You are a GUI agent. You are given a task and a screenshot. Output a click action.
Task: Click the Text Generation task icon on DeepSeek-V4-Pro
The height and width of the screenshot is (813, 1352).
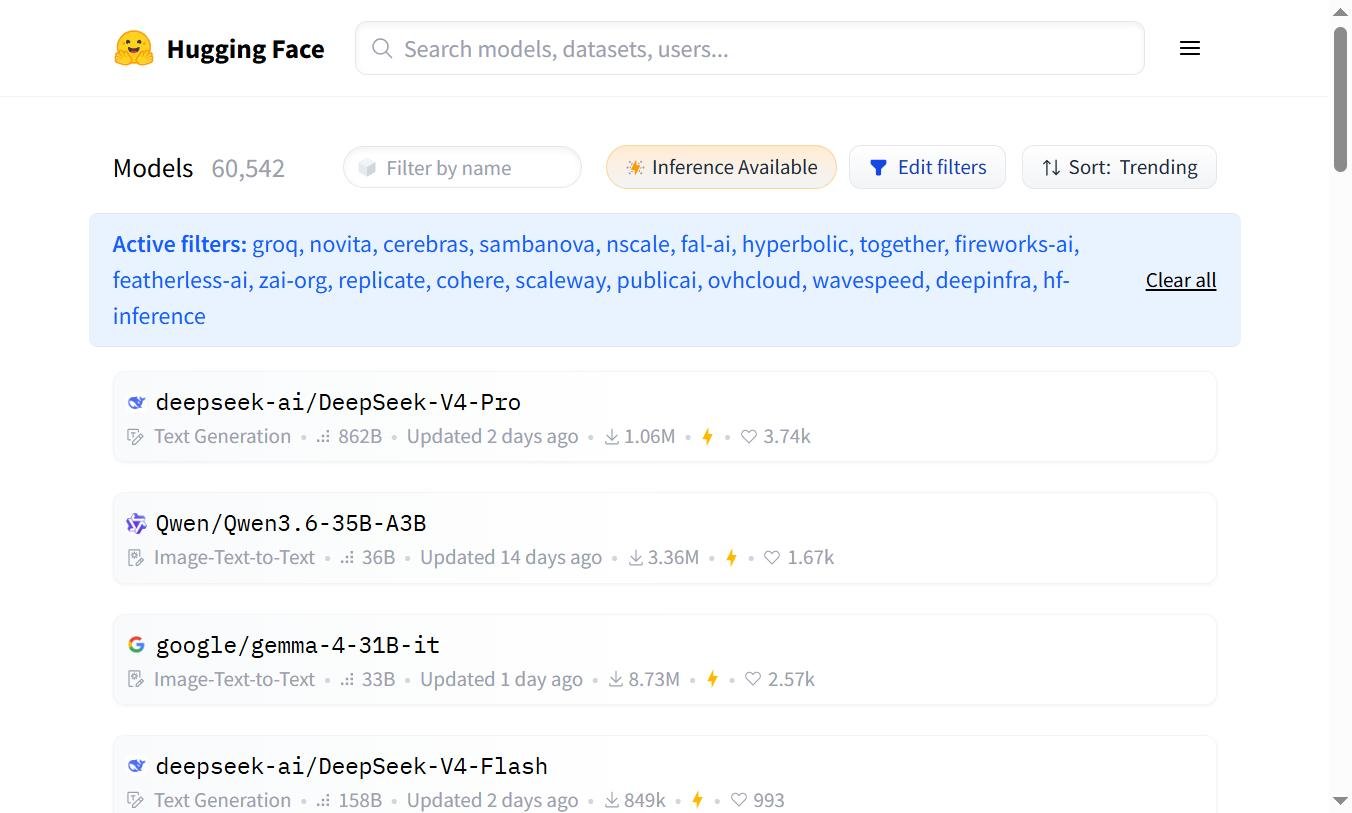(136, 437)
